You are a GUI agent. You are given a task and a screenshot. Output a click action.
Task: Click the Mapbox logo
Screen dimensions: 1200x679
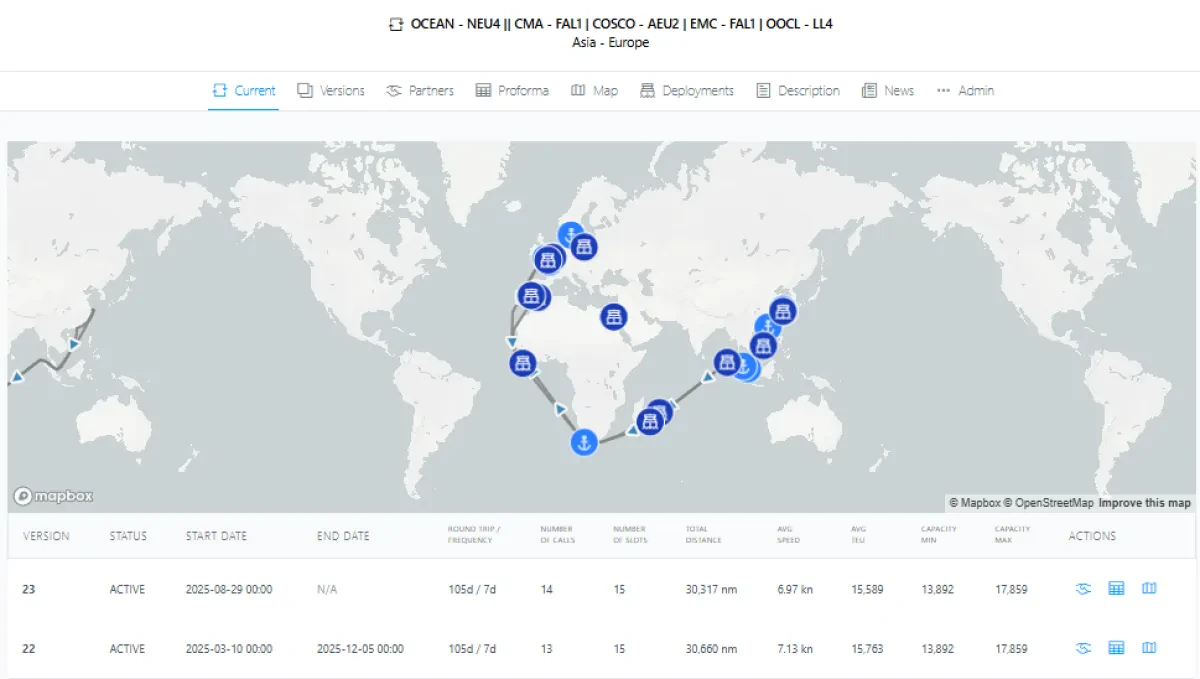coord(54,496)
